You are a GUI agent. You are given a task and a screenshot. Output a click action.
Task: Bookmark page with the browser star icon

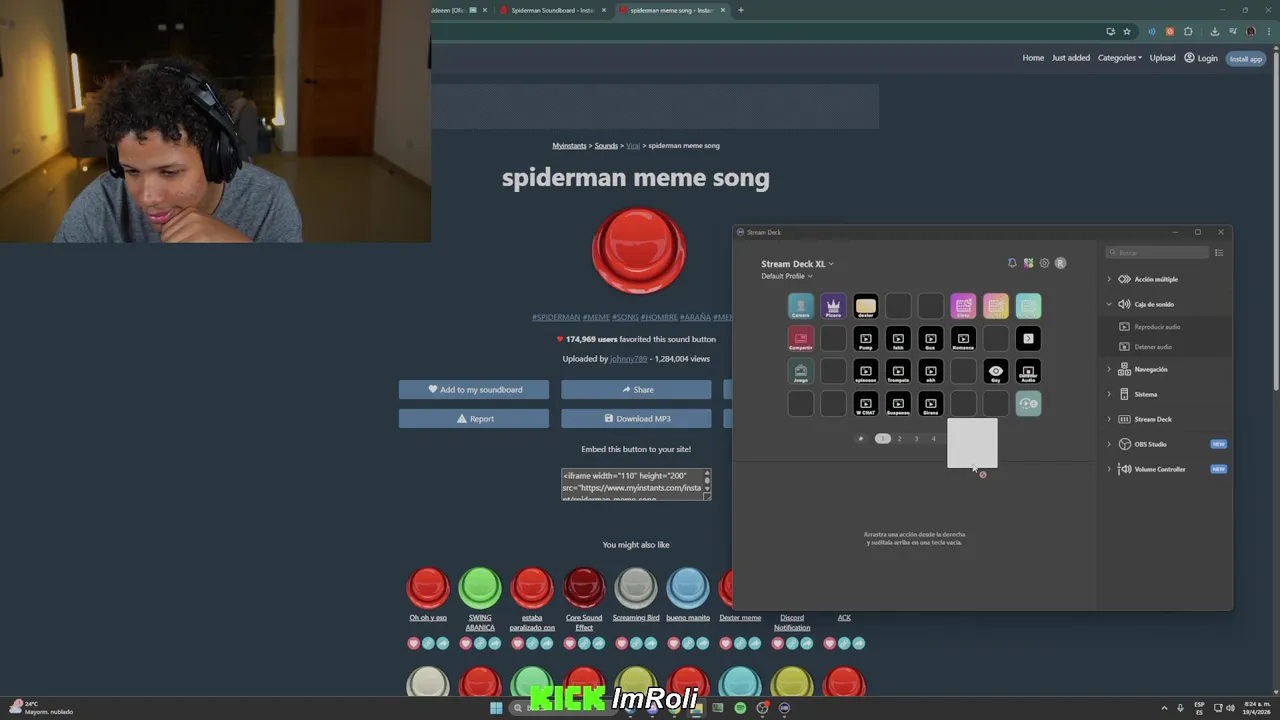pyautogui.click(x=1127, y=31)
